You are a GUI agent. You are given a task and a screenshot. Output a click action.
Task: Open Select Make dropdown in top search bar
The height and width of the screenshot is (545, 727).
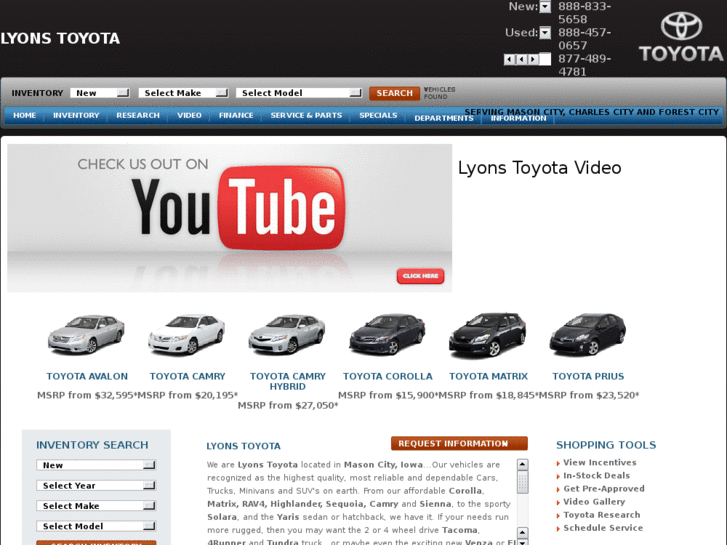point(183,93)
